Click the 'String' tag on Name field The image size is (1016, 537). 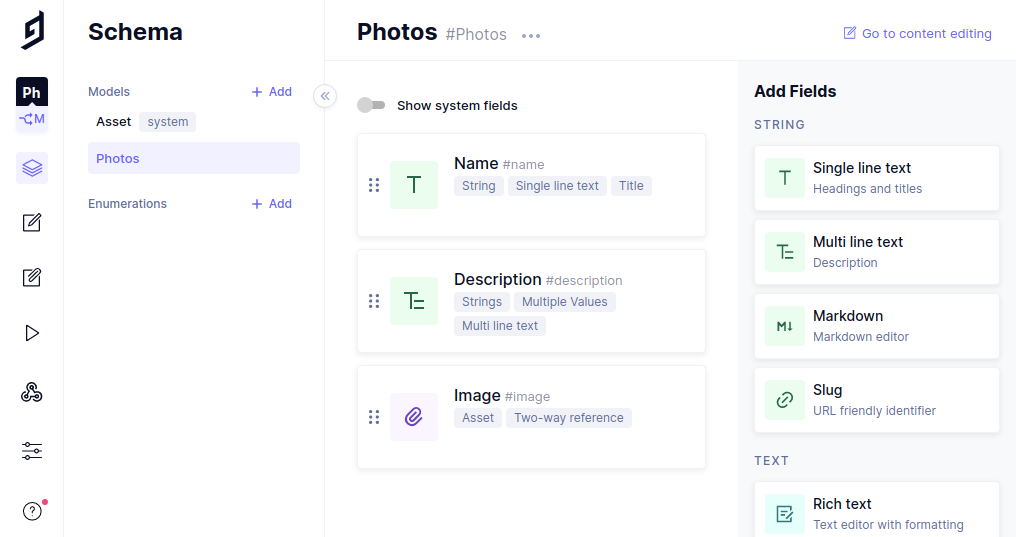[x=479, y=186]
